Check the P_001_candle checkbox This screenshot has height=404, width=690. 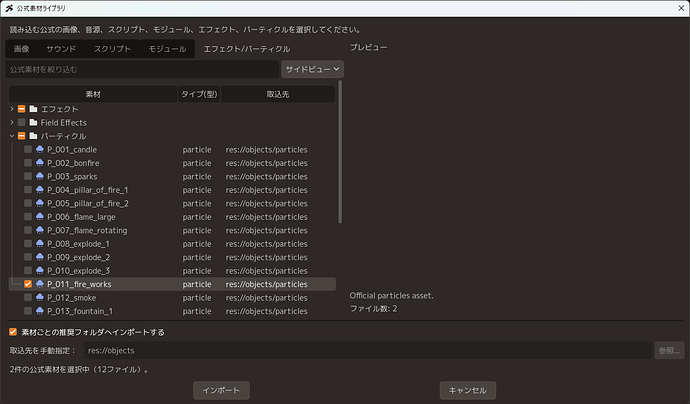pos(28,149)
